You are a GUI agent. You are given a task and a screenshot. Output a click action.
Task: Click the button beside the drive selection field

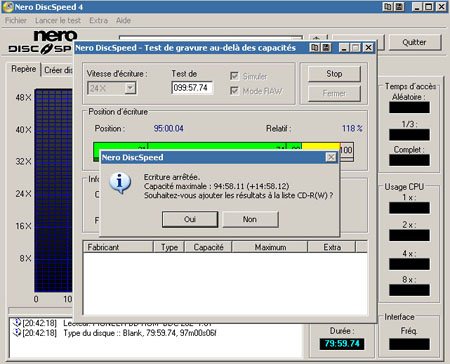point(317,38)
